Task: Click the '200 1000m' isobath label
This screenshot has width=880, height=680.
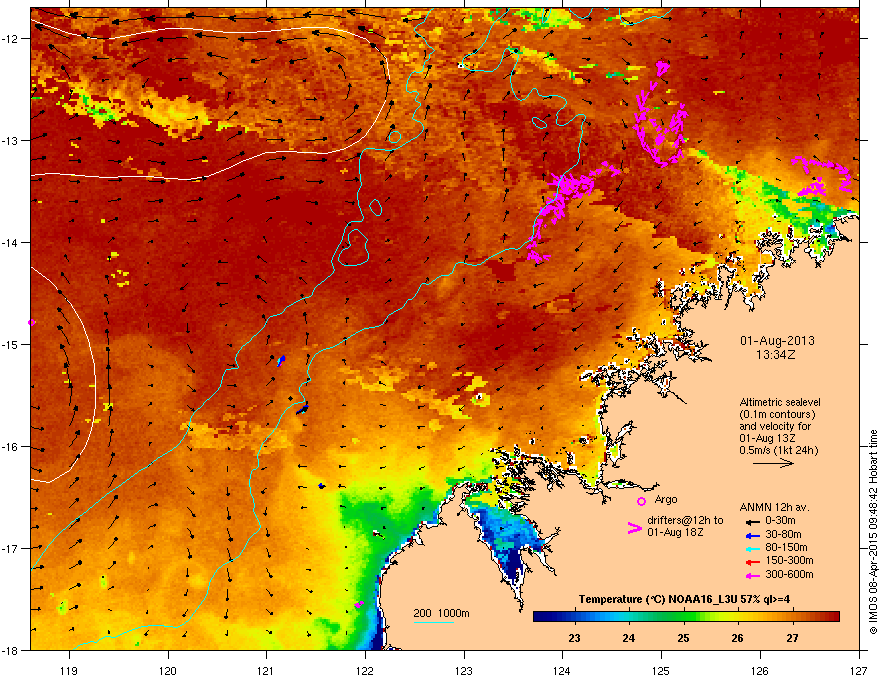Action: 441,613
